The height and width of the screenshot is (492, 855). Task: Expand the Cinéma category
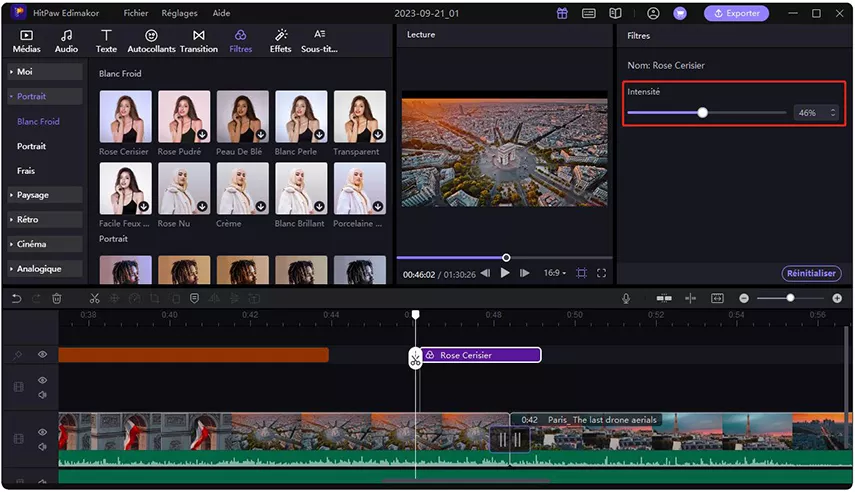click(x=45, y=244)
